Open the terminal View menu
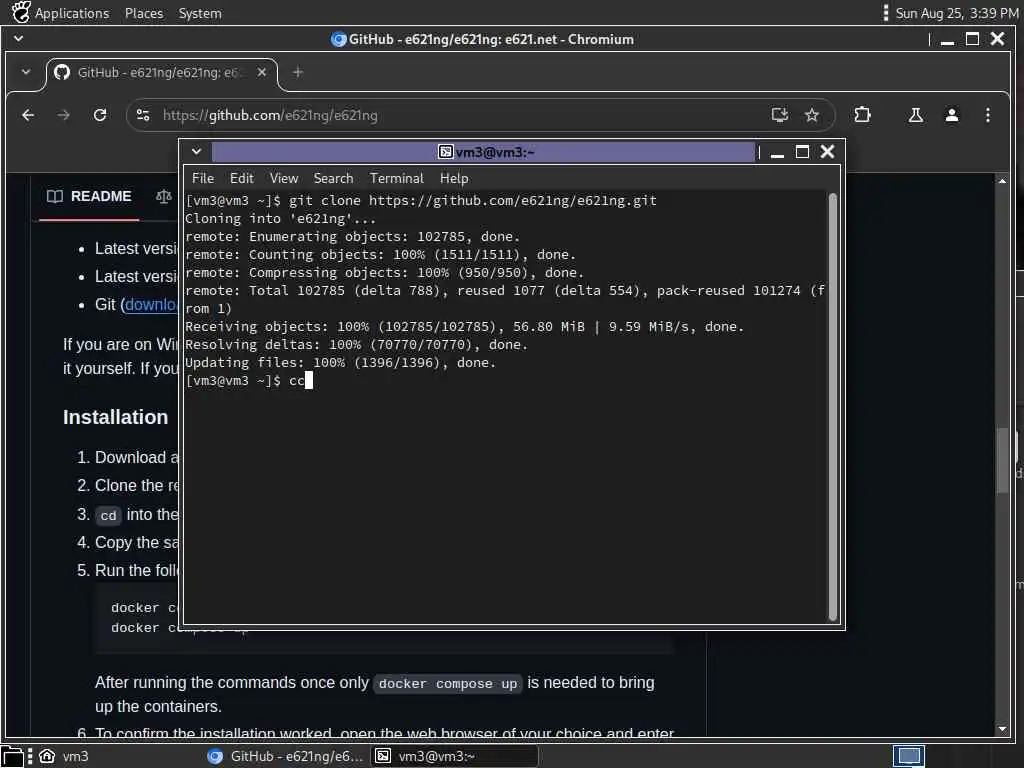1024x768 pixels. click(283, 178)
